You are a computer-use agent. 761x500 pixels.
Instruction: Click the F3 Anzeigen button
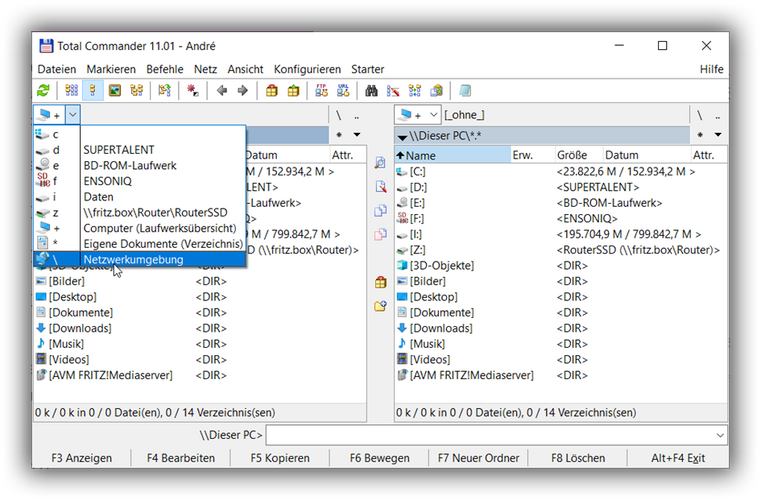tap(82, 458)
